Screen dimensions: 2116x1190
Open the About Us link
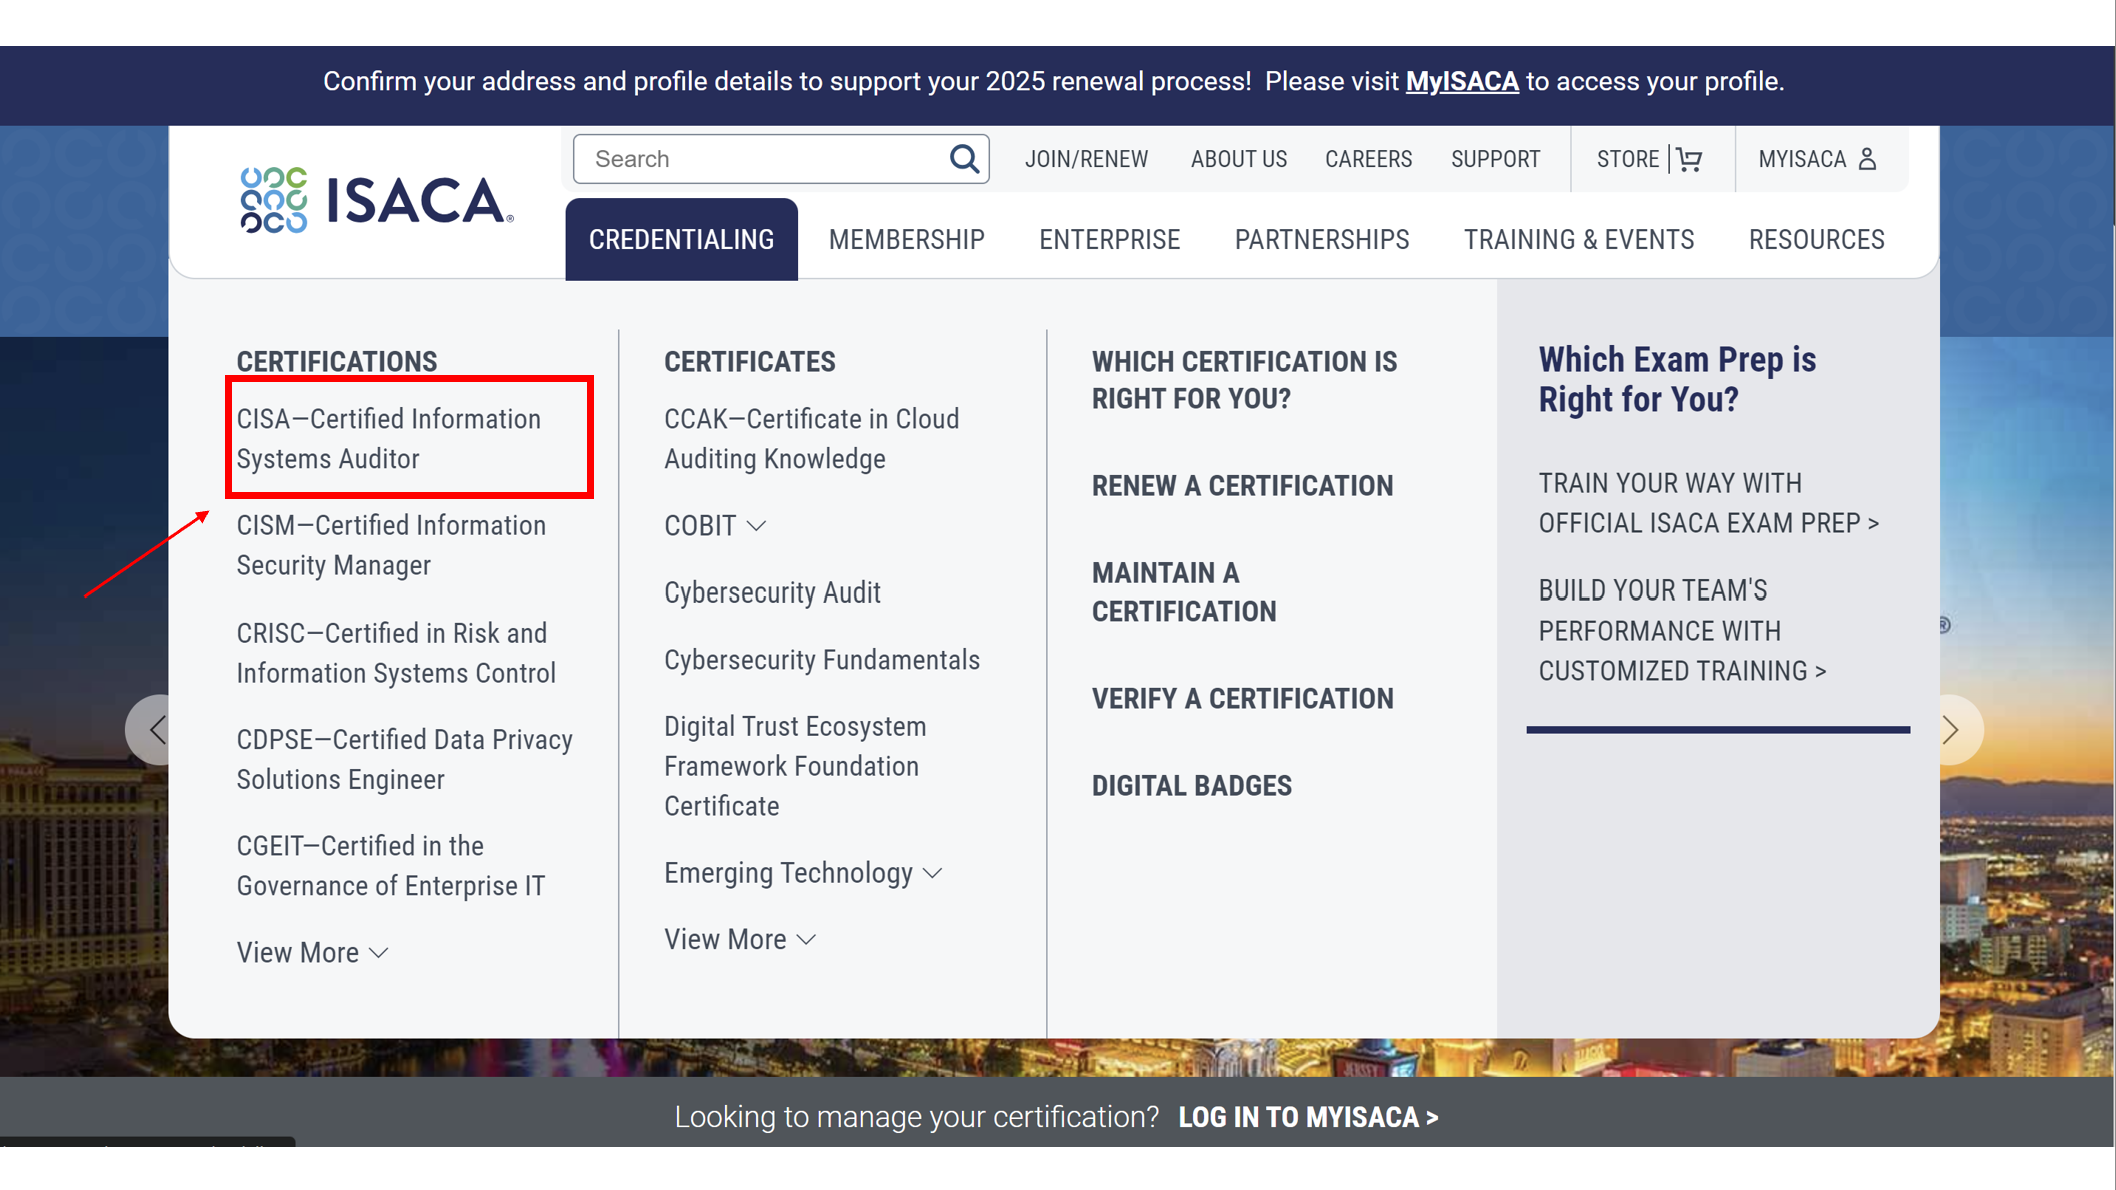coord(1238,159)
